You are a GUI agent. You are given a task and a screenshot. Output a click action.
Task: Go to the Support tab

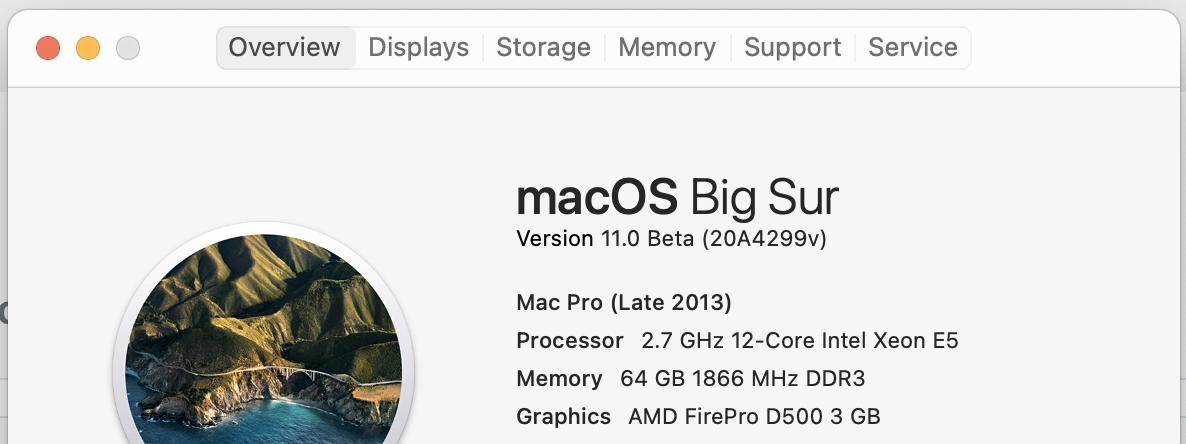pyautogui.click(x=793, y=47)
